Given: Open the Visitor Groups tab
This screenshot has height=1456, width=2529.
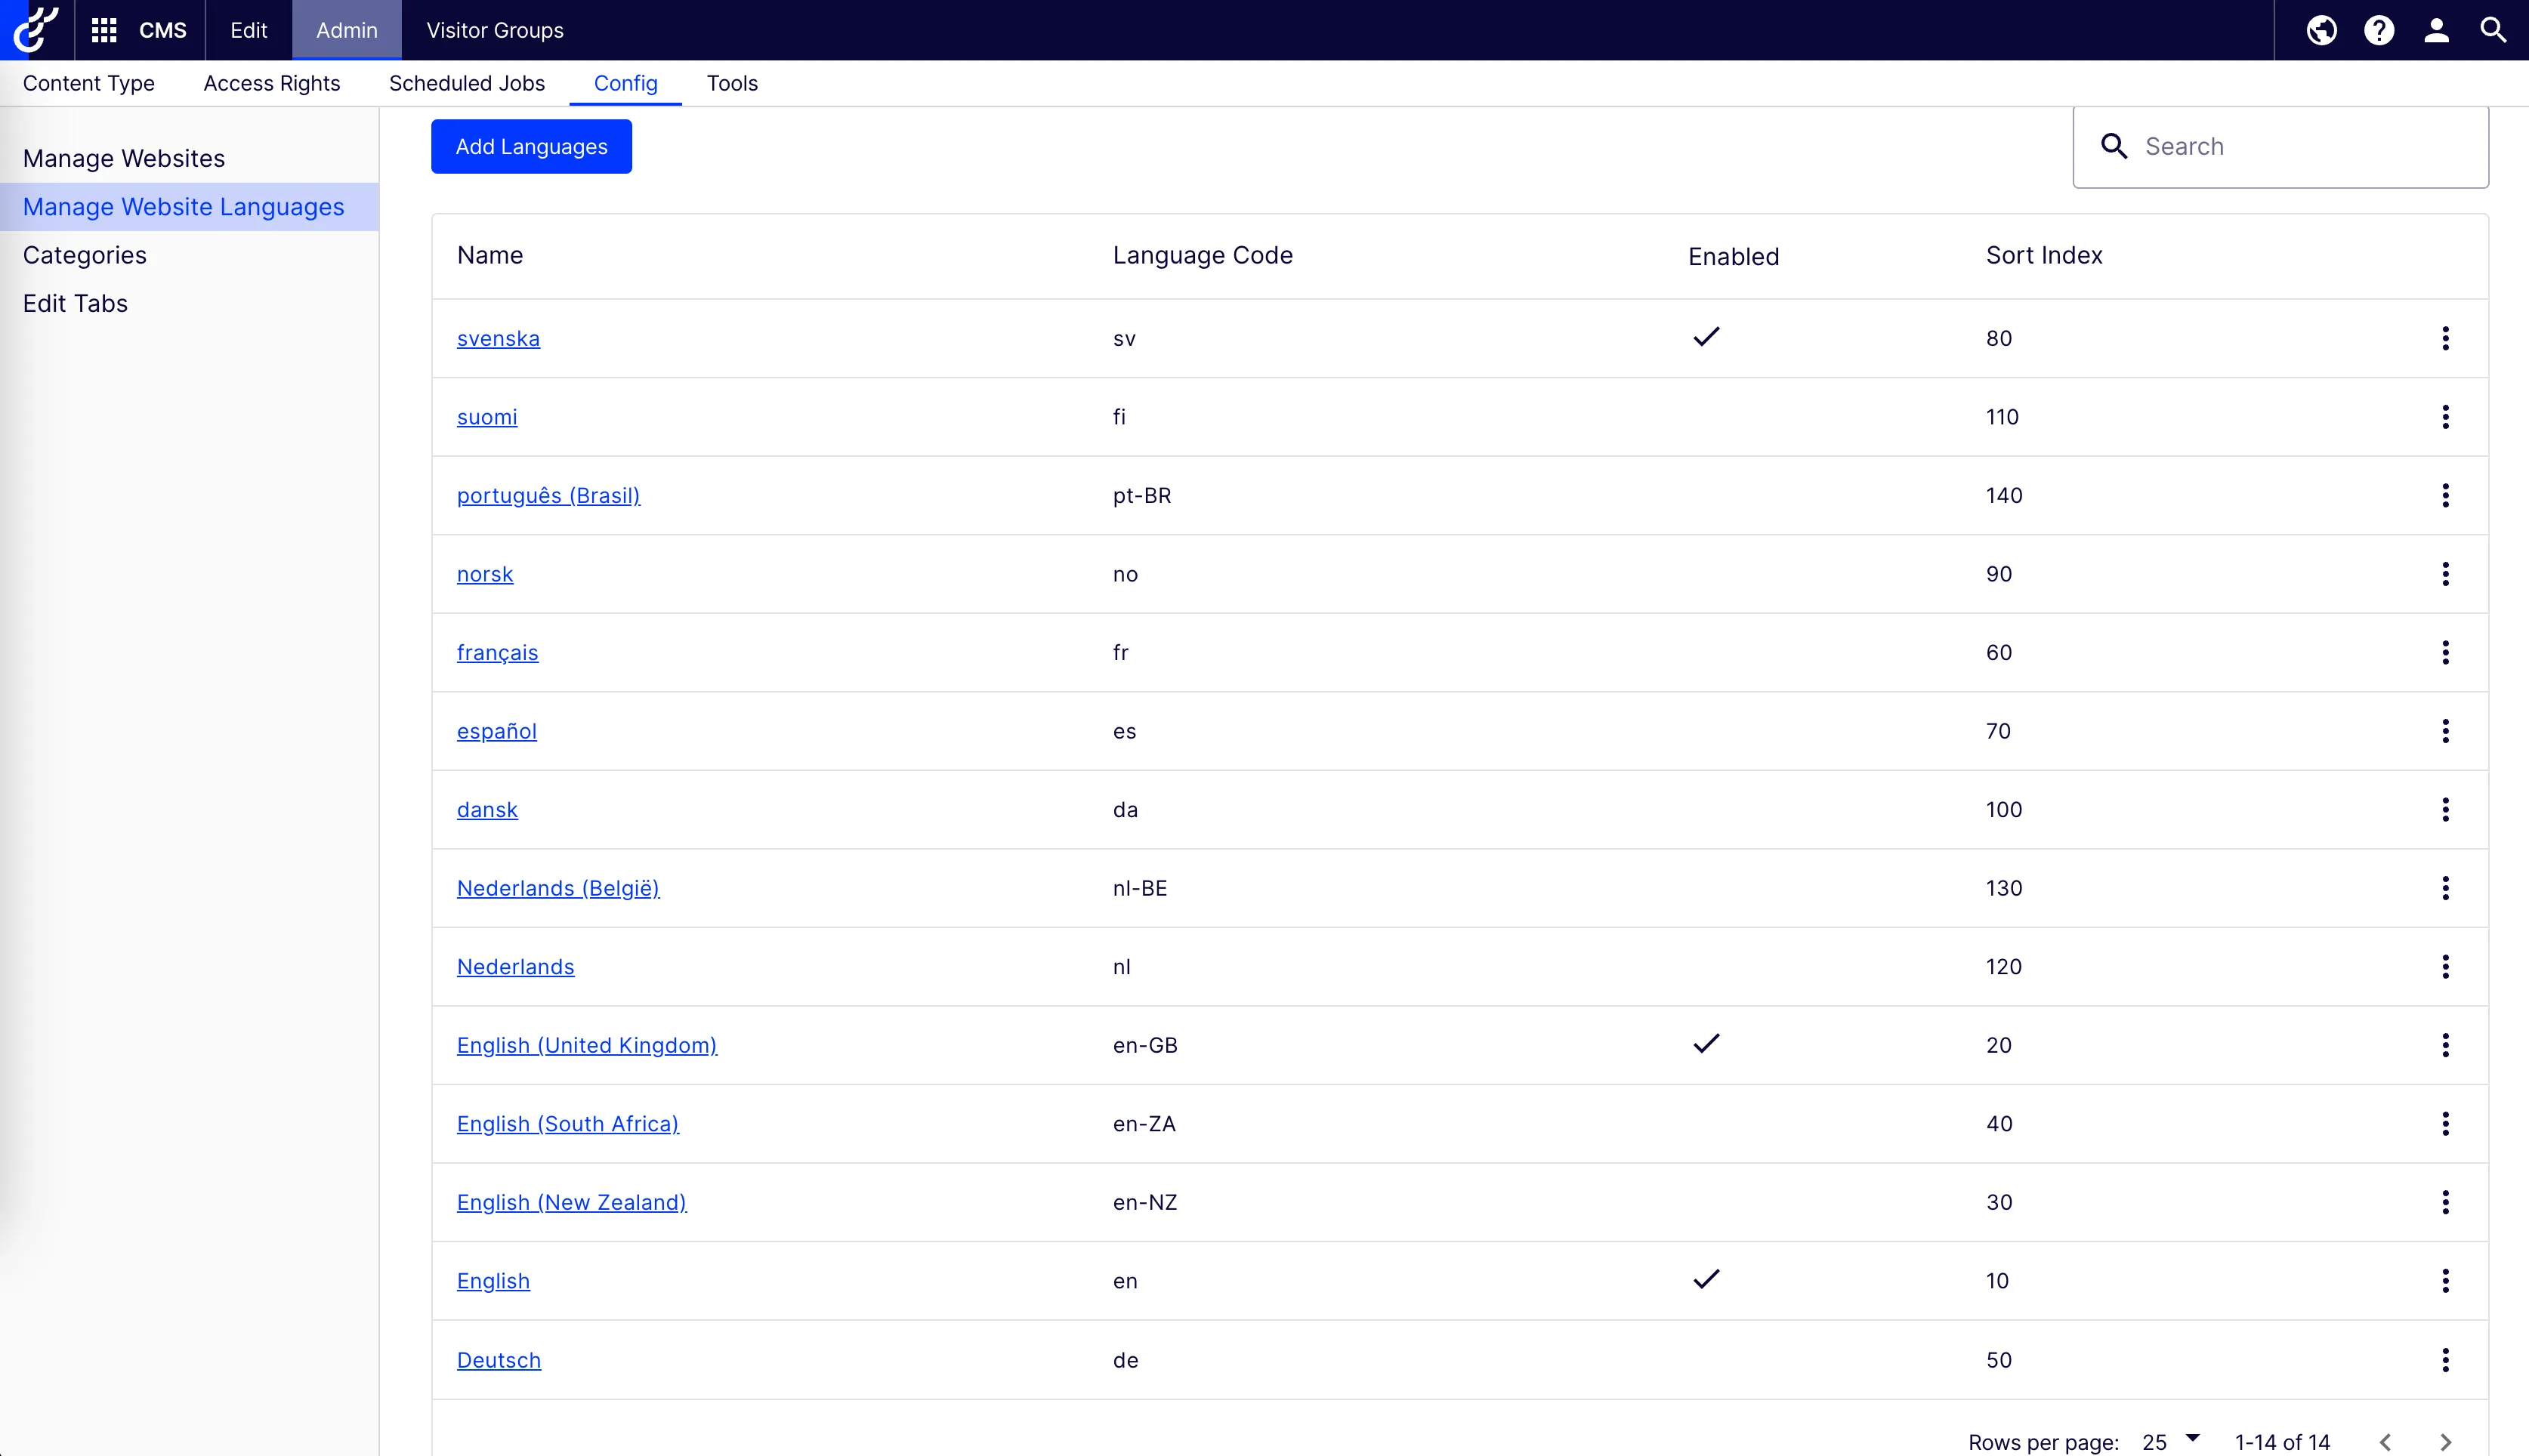Looking at the screenshot, I should 495,30.
